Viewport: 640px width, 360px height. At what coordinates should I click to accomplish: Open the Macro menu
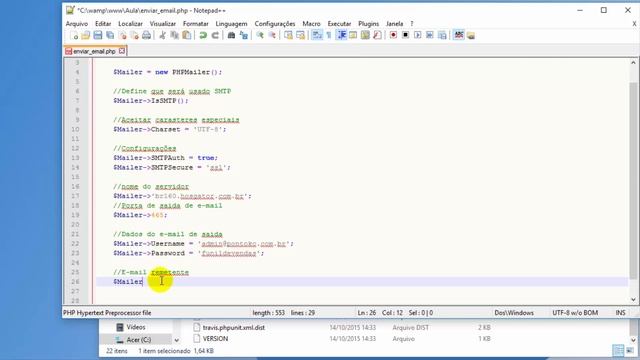[311, 24]
